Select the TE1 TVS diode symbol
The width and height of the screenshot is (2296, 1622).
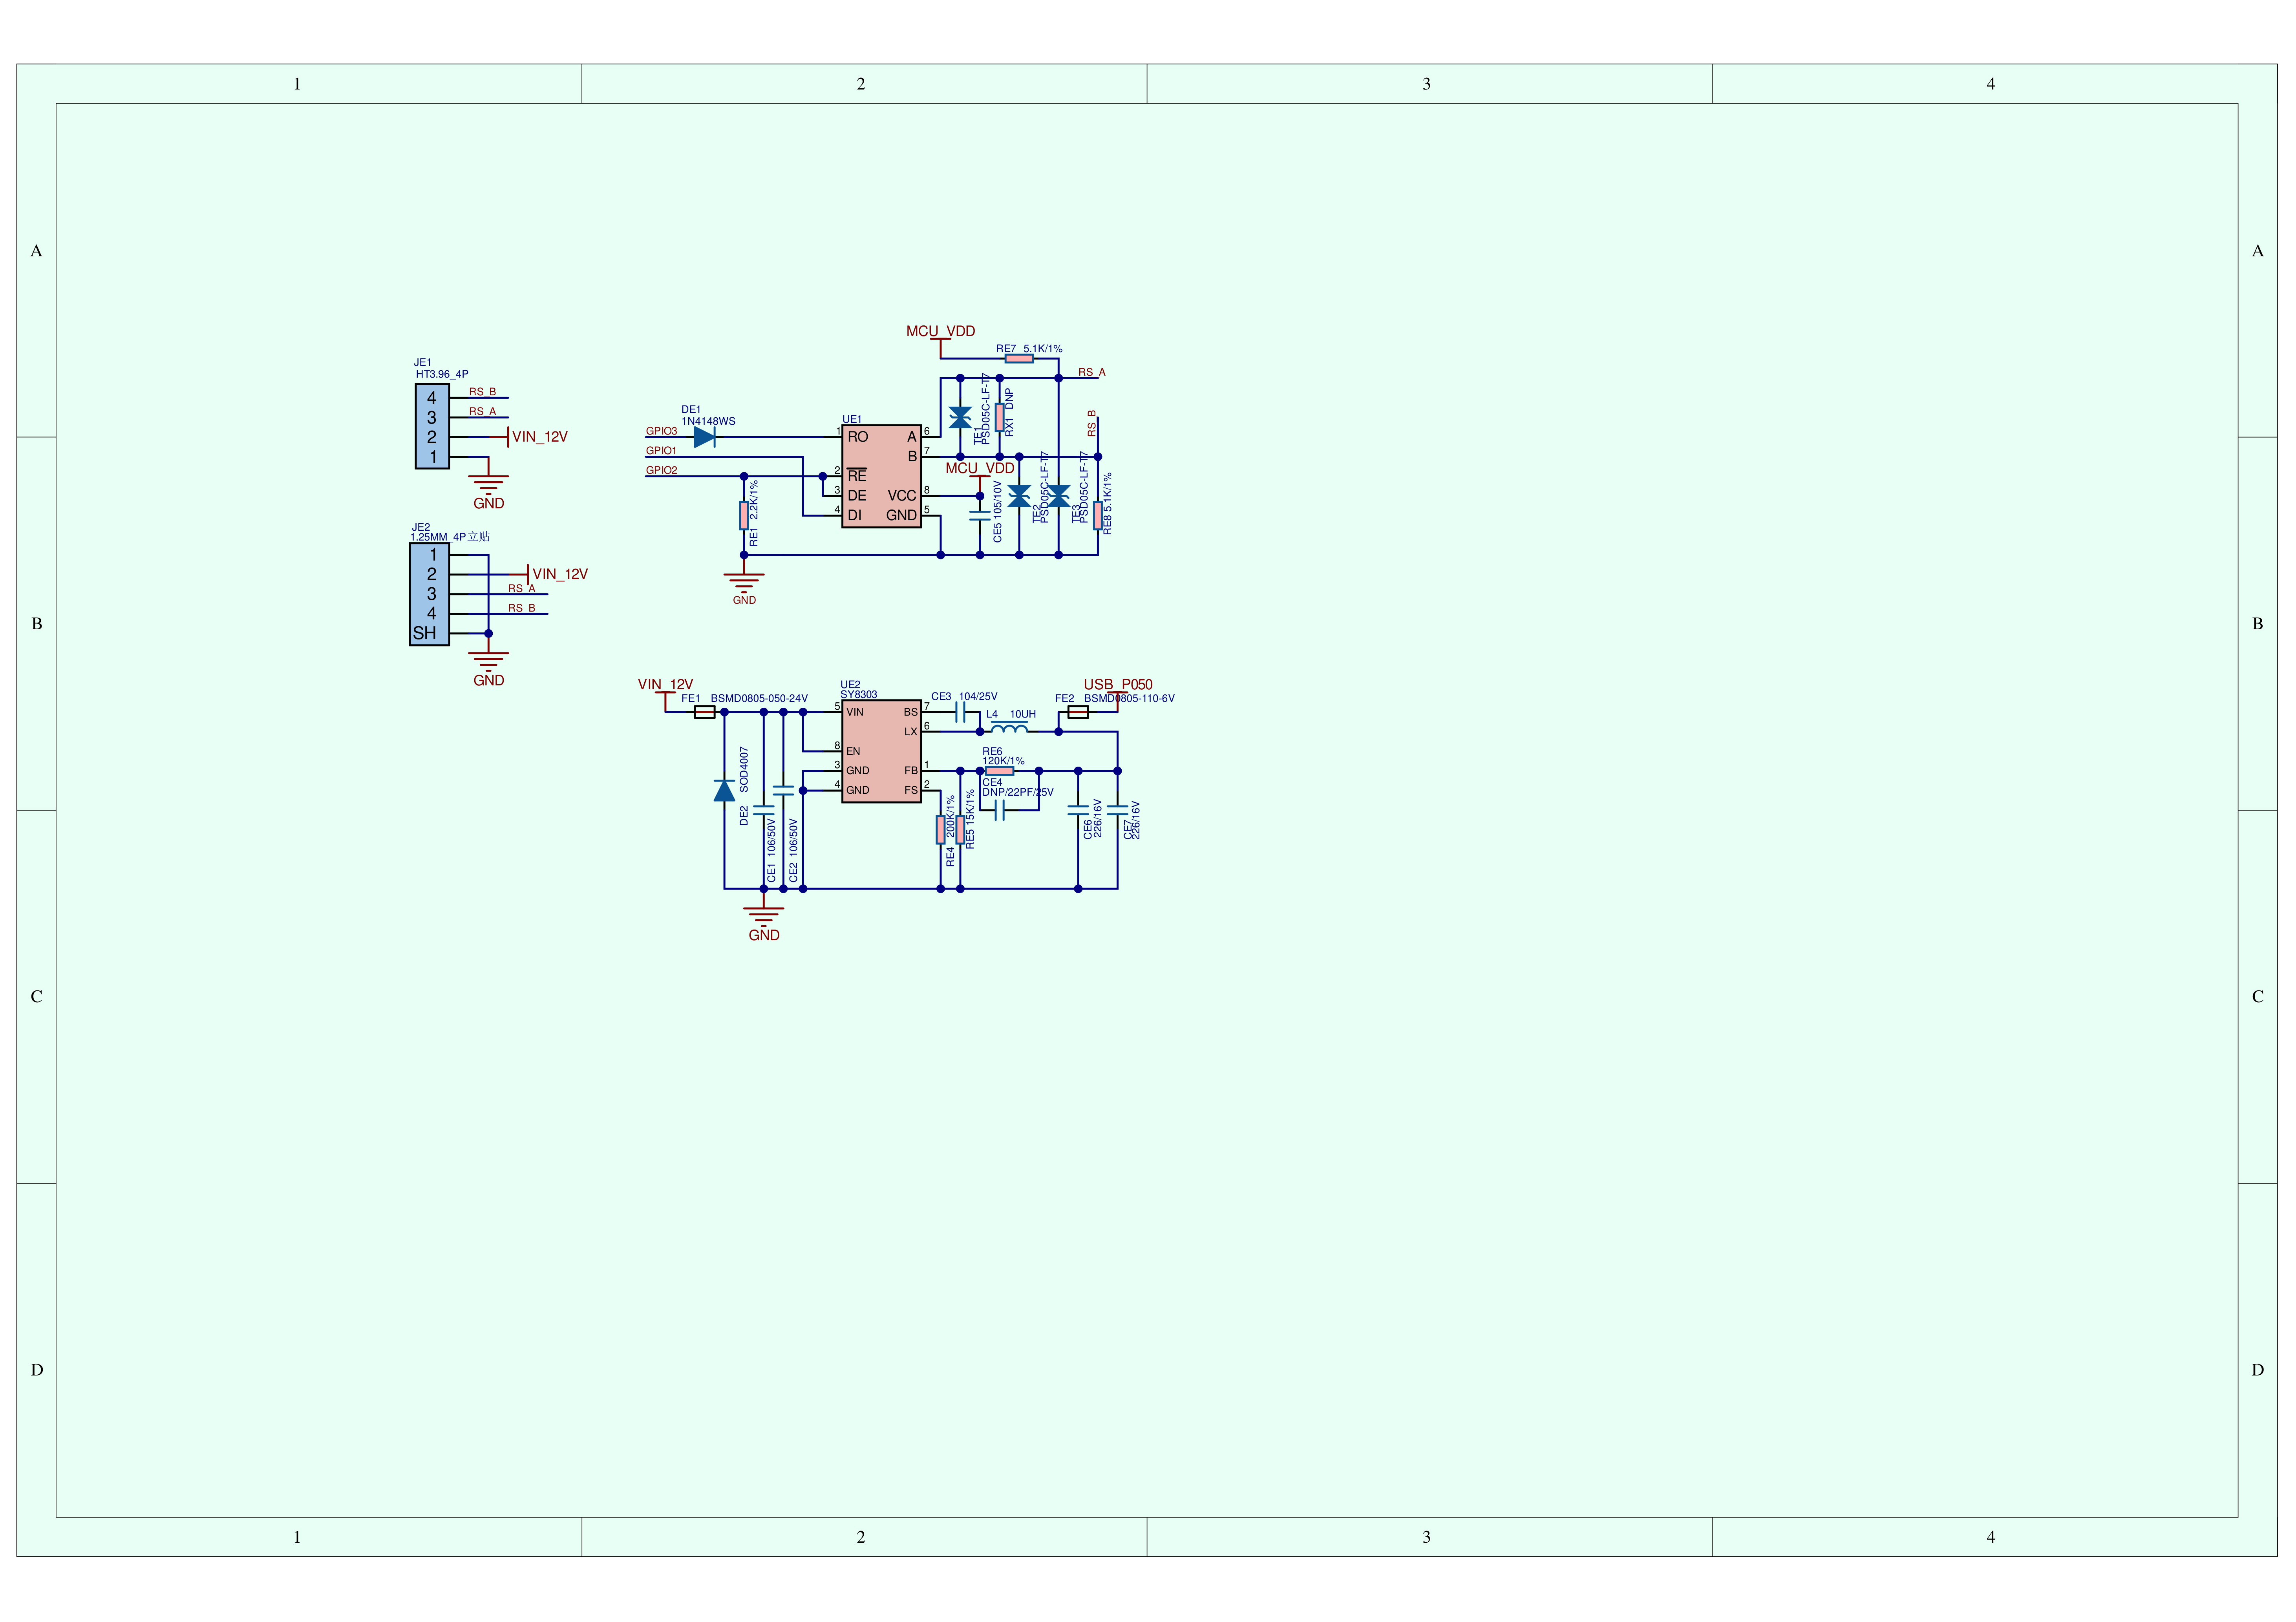[960, 417]
